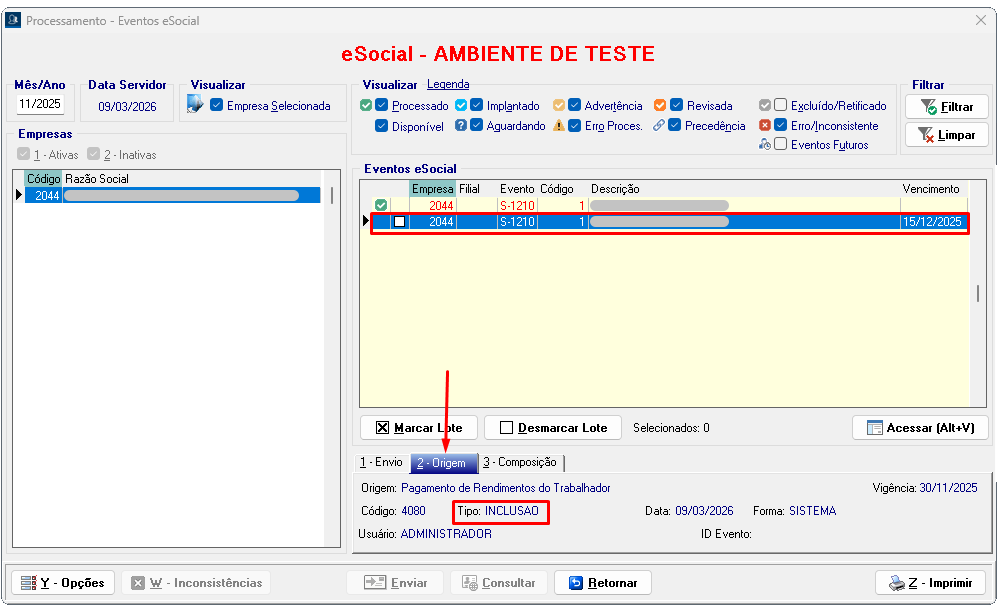Click the Mês/Ano input field
This screenshot has height=612, width=997.
[40, 104]
